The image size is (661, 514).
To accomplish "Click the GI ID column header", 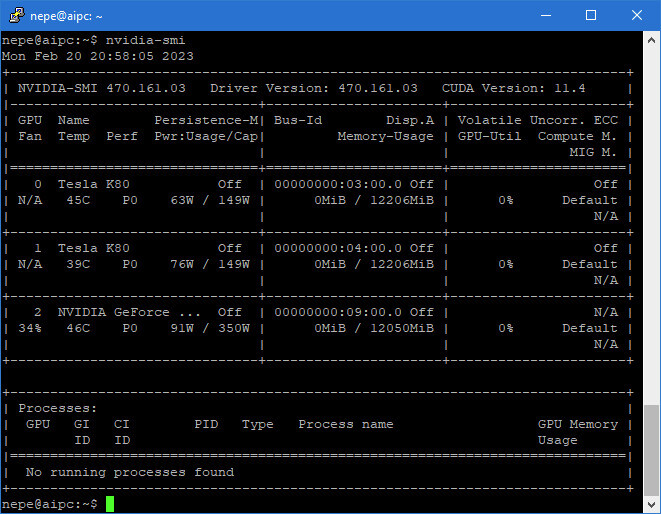I will pyautogui.click(x=82, y=433).
